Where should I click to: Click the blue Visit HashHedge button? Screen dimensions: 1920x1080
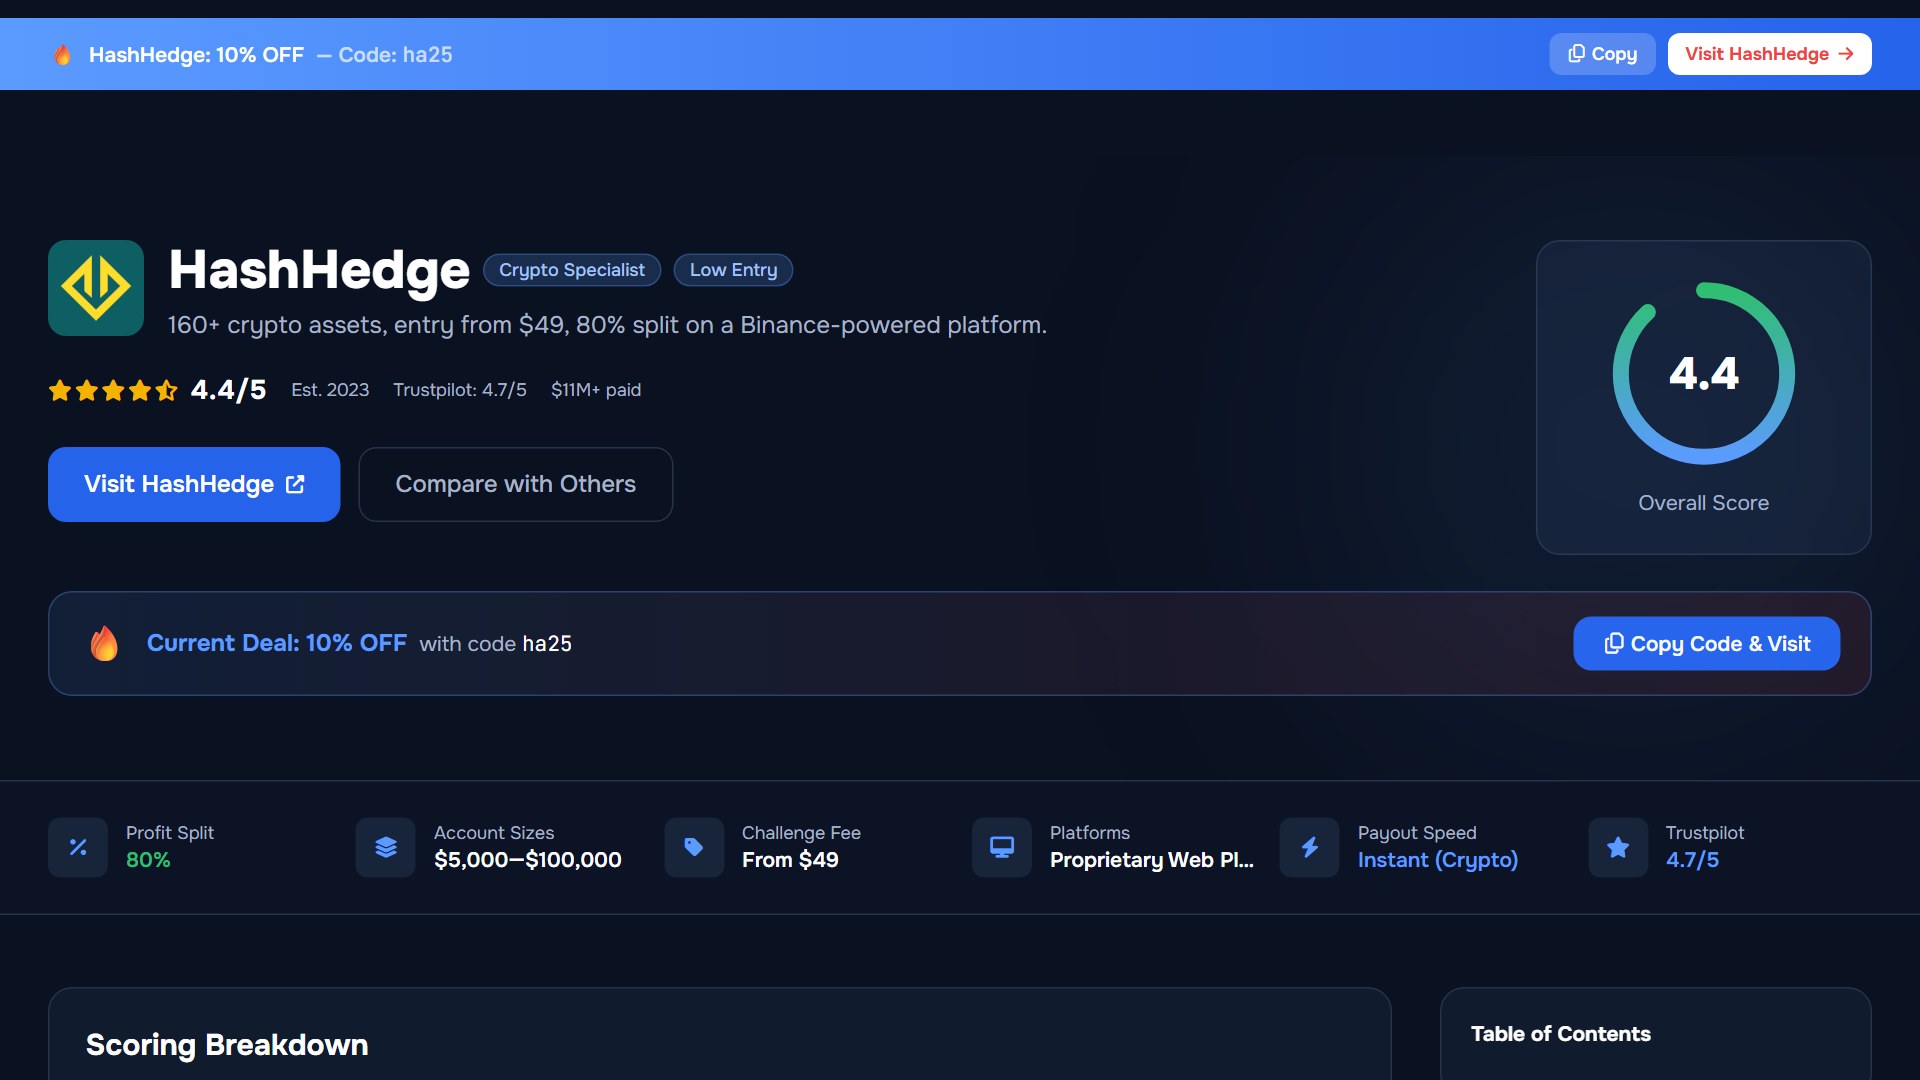click(x=194, y=484)
